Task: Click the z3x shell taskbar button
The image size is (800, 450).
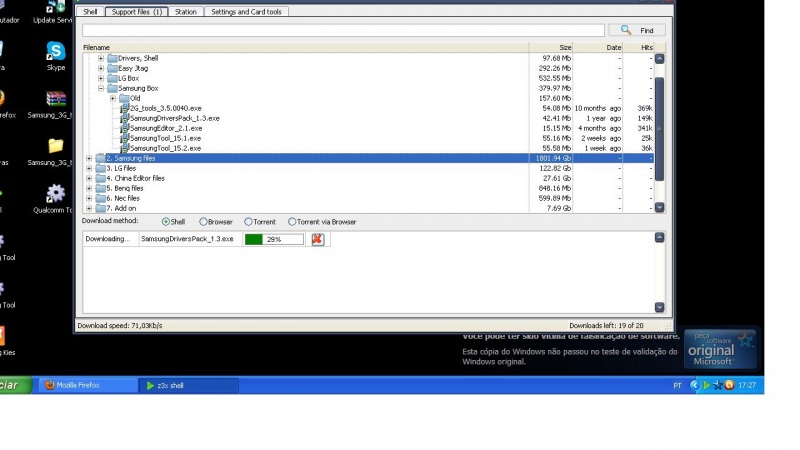Action: point(188,385)
